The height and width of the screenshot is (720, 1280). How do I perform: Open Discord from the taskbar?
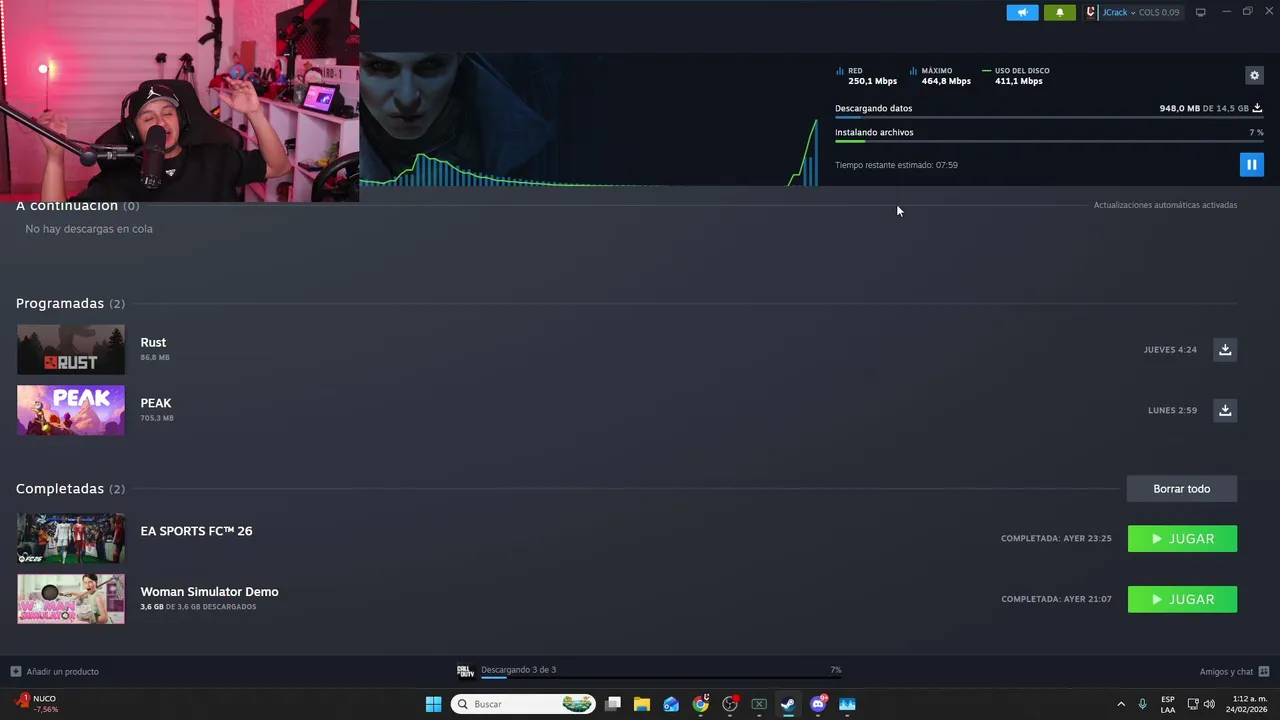(x=818, y=704)
